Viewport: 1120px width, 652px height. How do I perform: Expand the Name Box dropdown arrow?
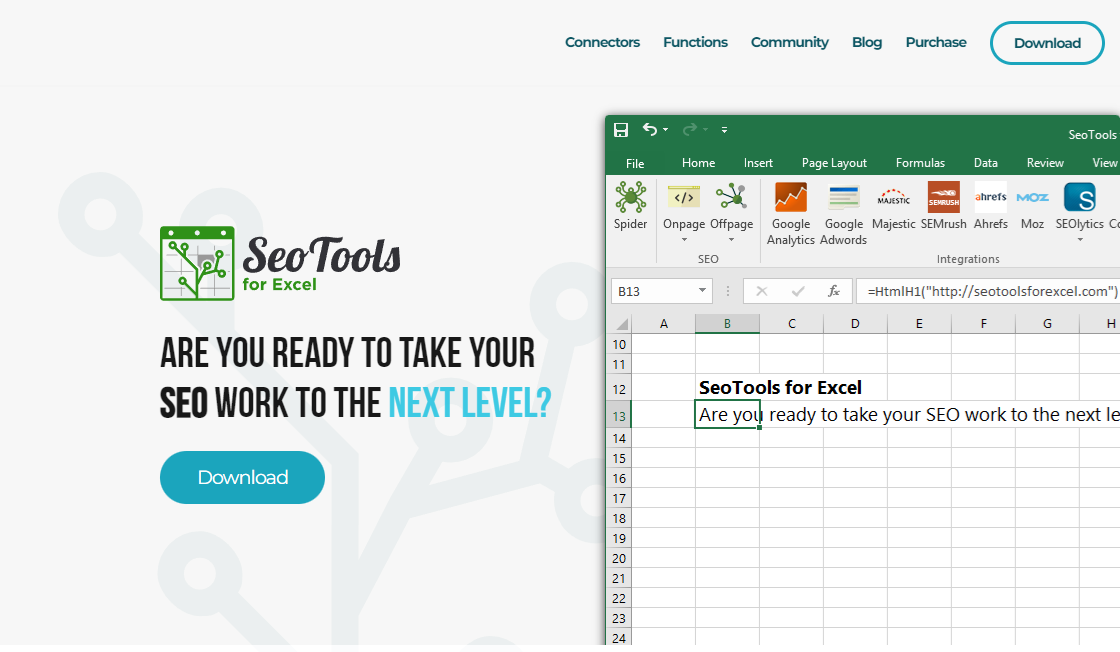(x=701, y=291)
